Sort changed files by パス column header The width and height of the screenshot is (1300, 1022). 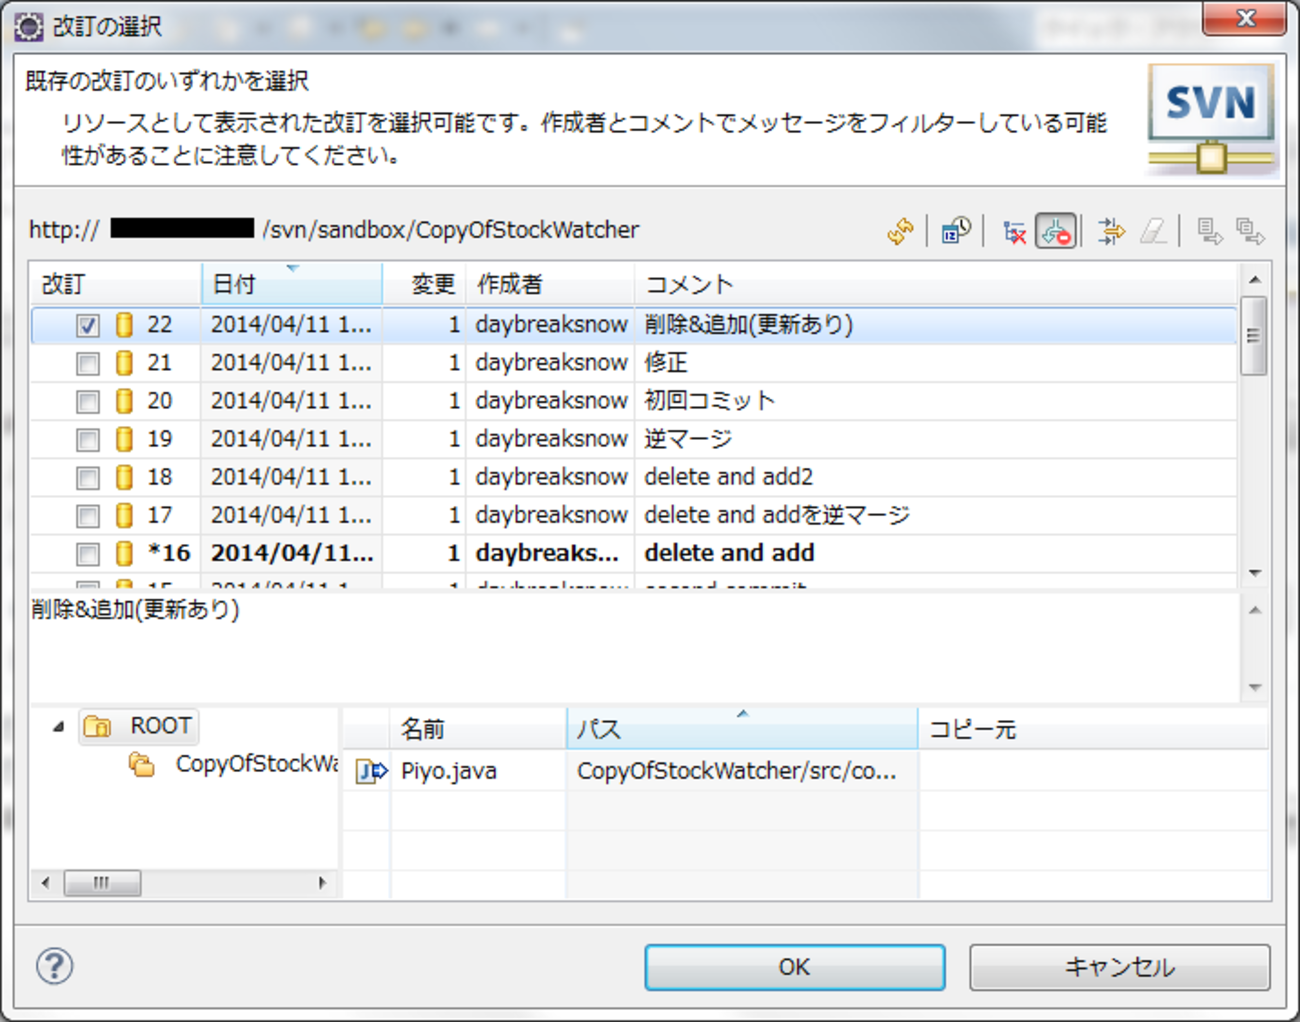click(x=740, y=729)
